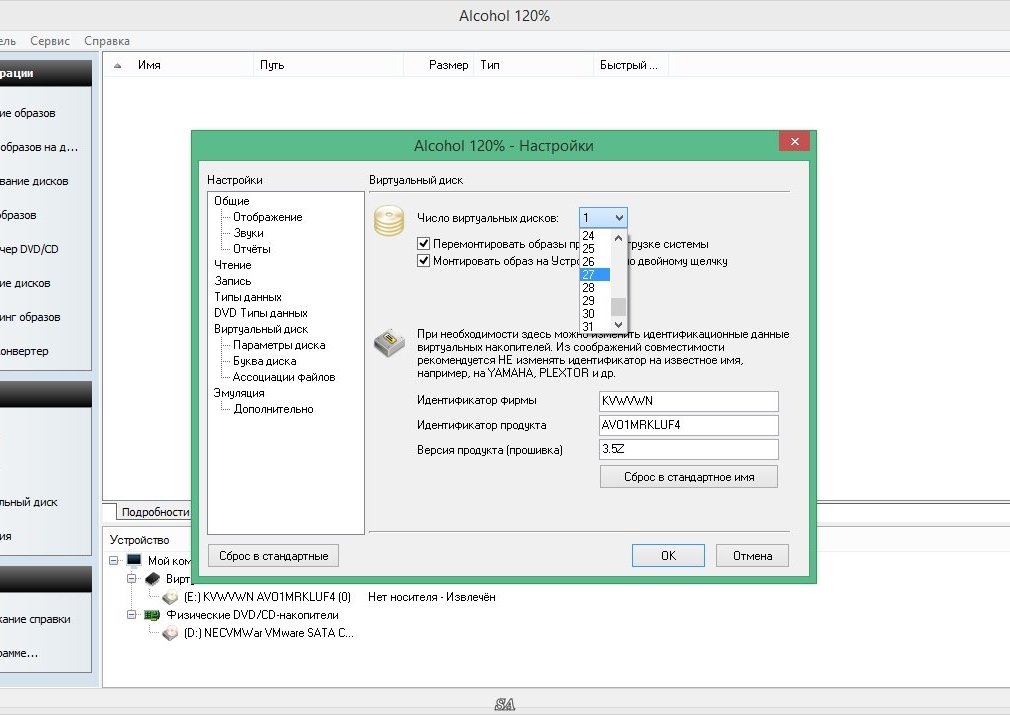
Task: Select Запись in settings tree
Action: point(233,281)
